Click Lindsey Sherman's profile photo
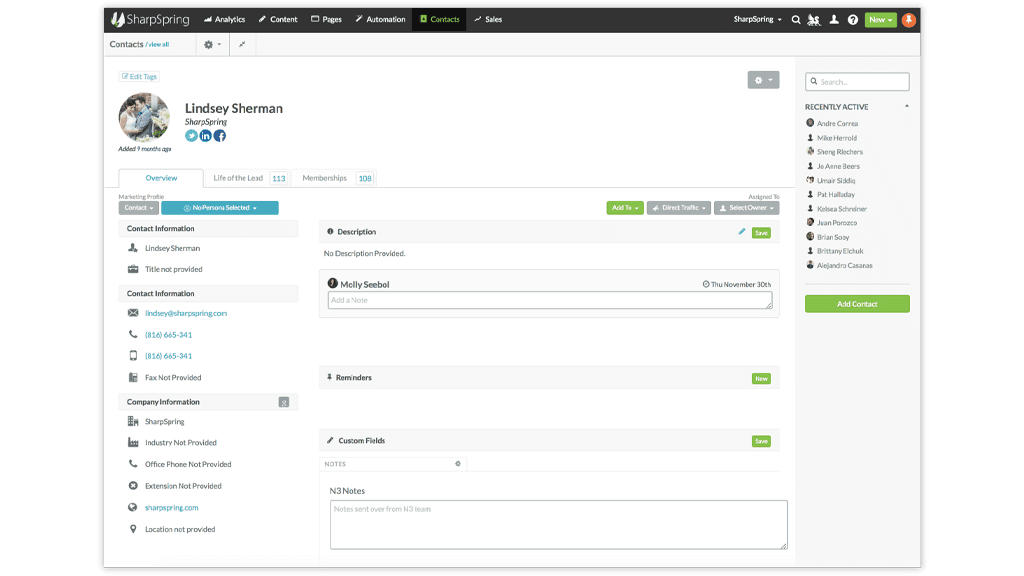 click(144, 118)
